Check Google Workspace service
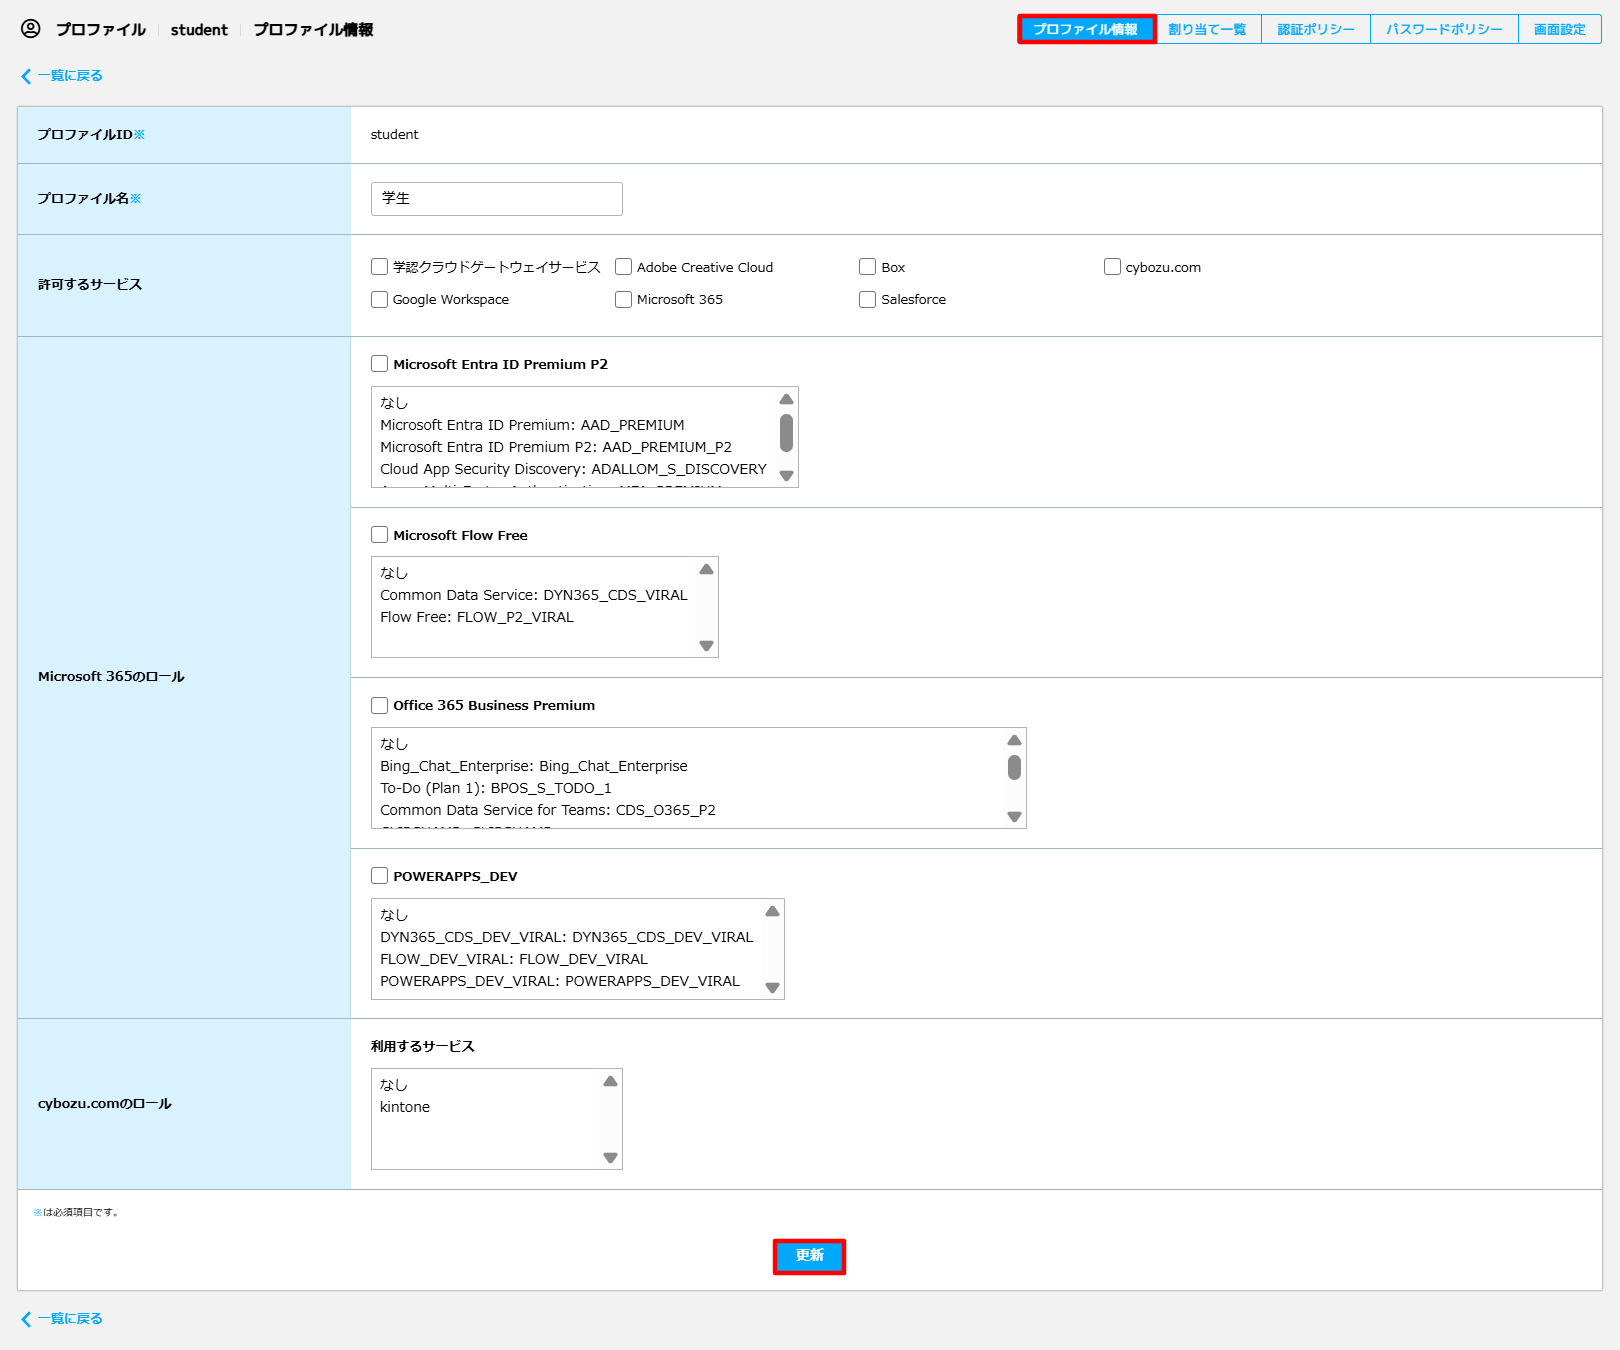Image resolution: width=1620 pixels, height=1350 pixels. click(379, 299)
